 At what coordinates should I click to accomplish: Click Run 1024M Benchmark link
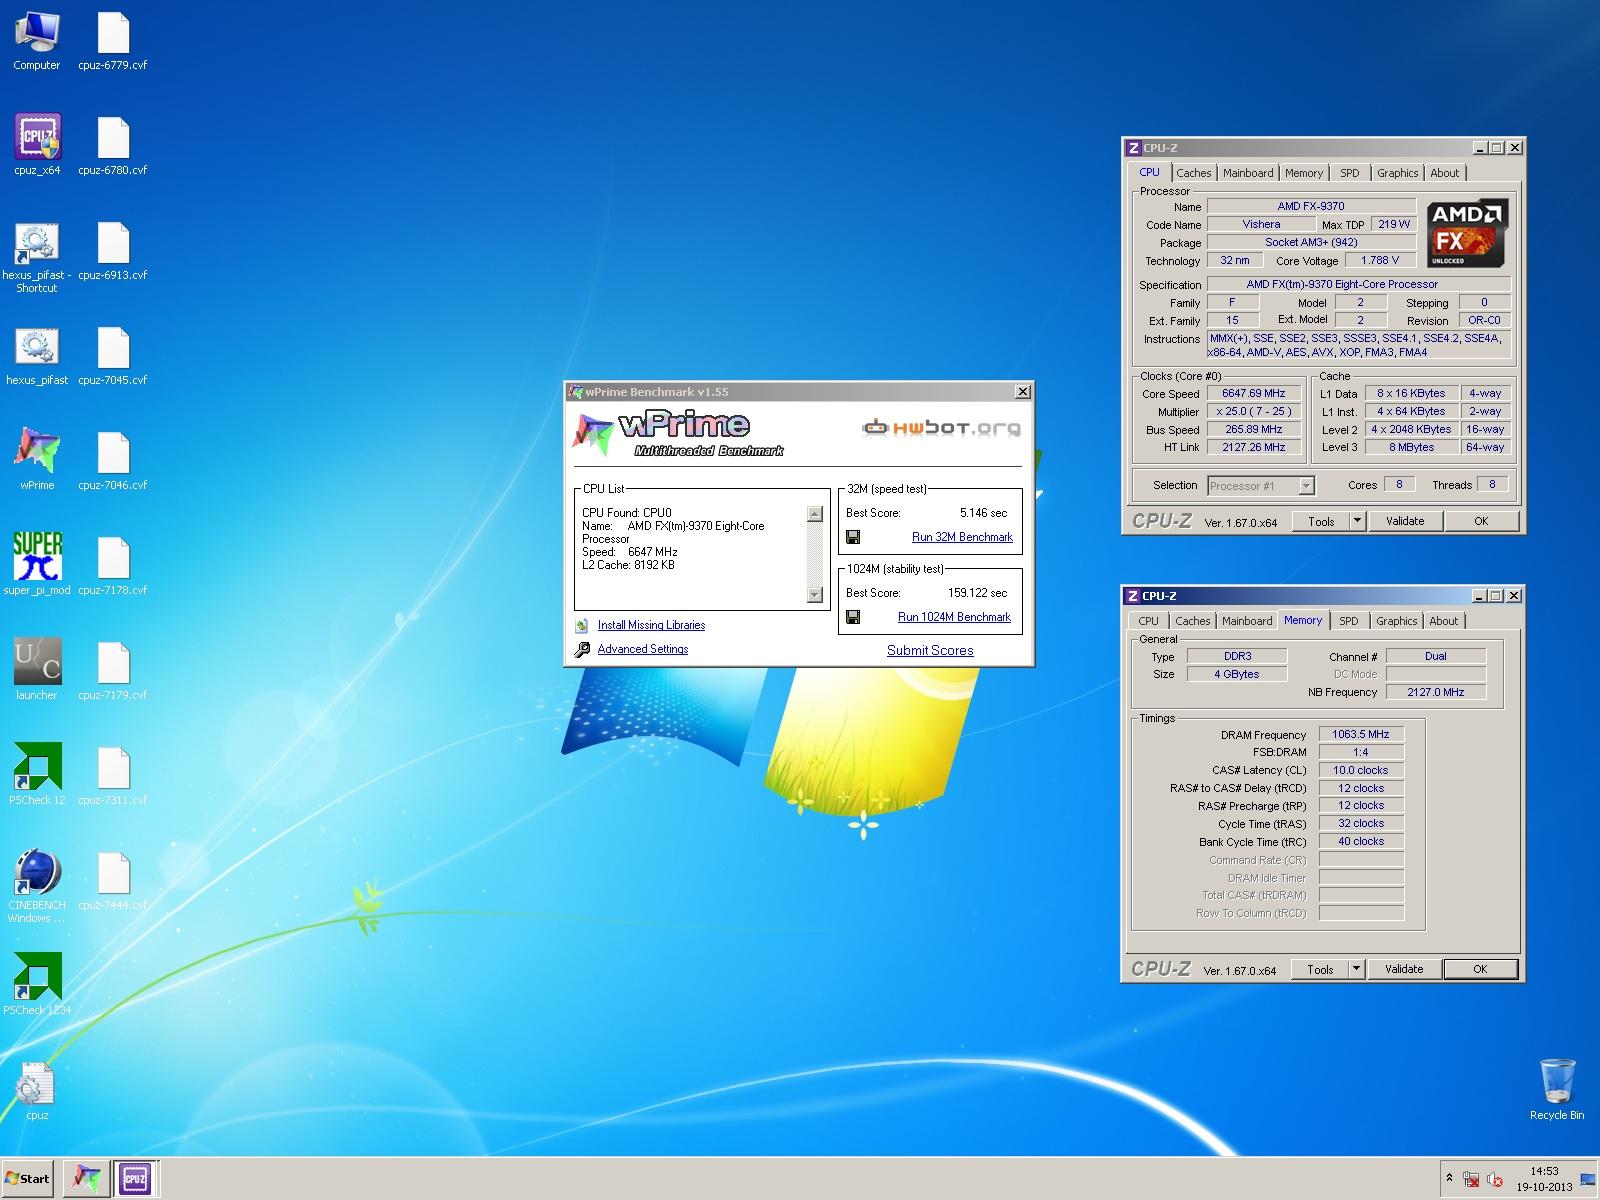point(954,617)
